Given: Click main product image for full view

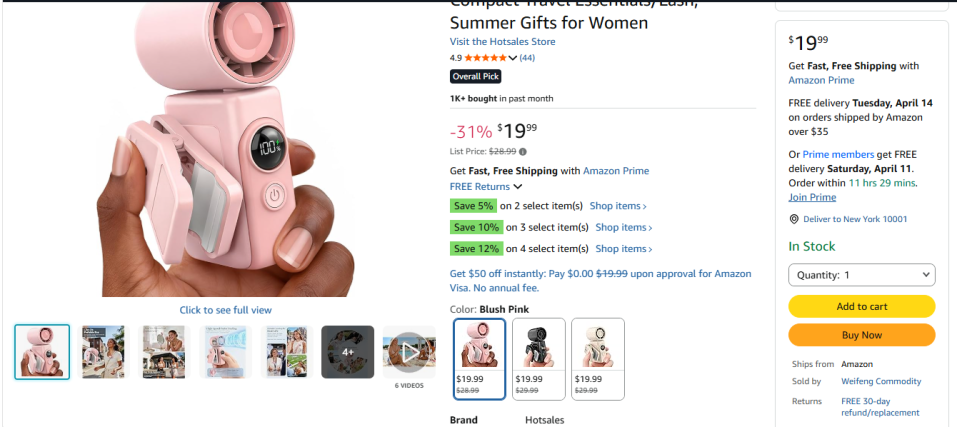Looking at the screenshot, I should pyautogui.click(x=225, y=150).
